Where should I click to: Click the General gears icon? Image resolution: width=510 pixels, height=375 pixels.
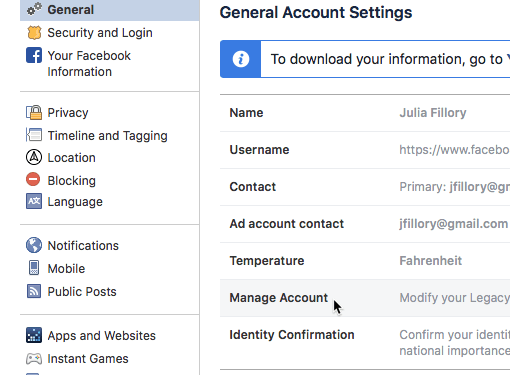click(x=34, y=9)
